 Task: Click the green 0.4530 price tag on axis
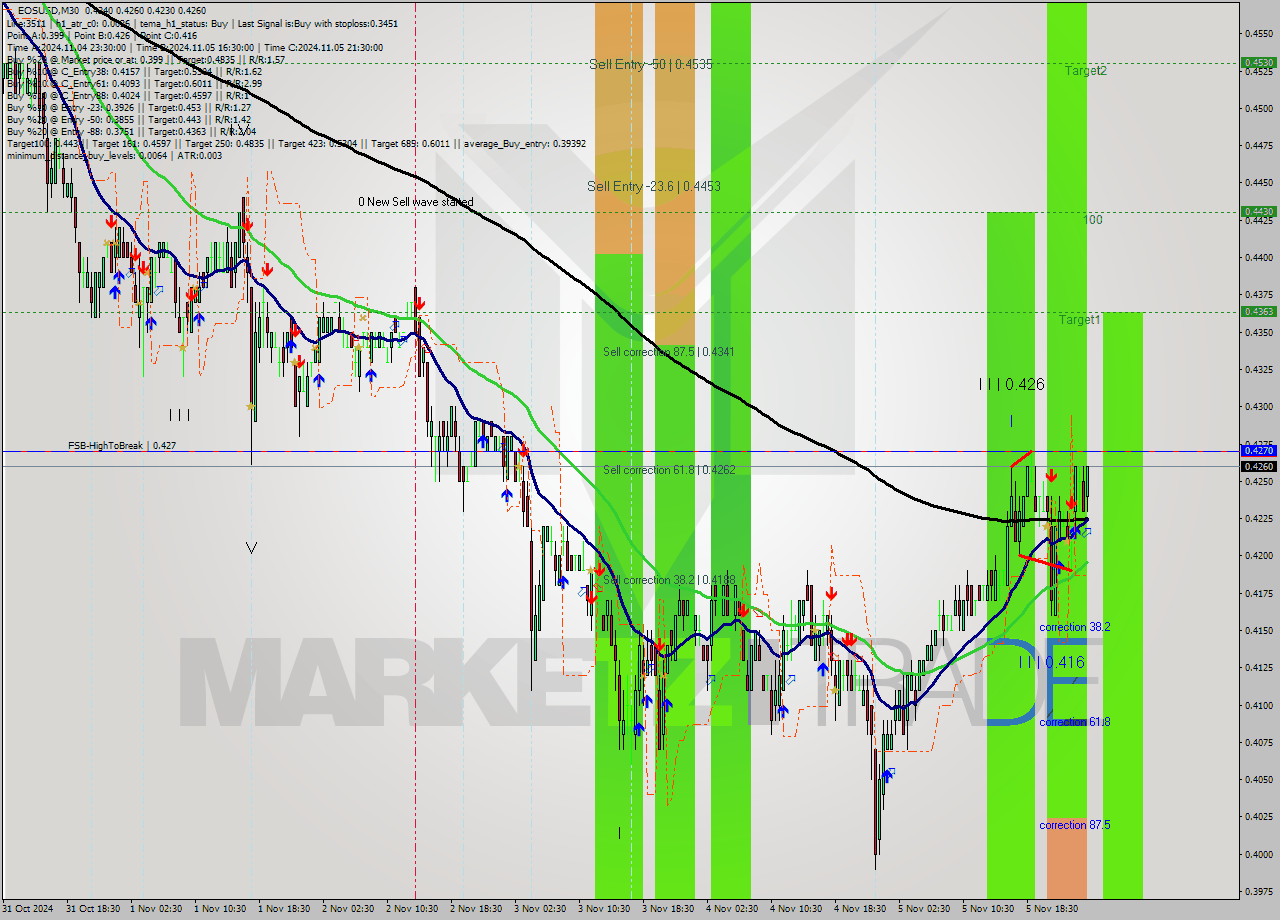click(x=1258, y=62)
